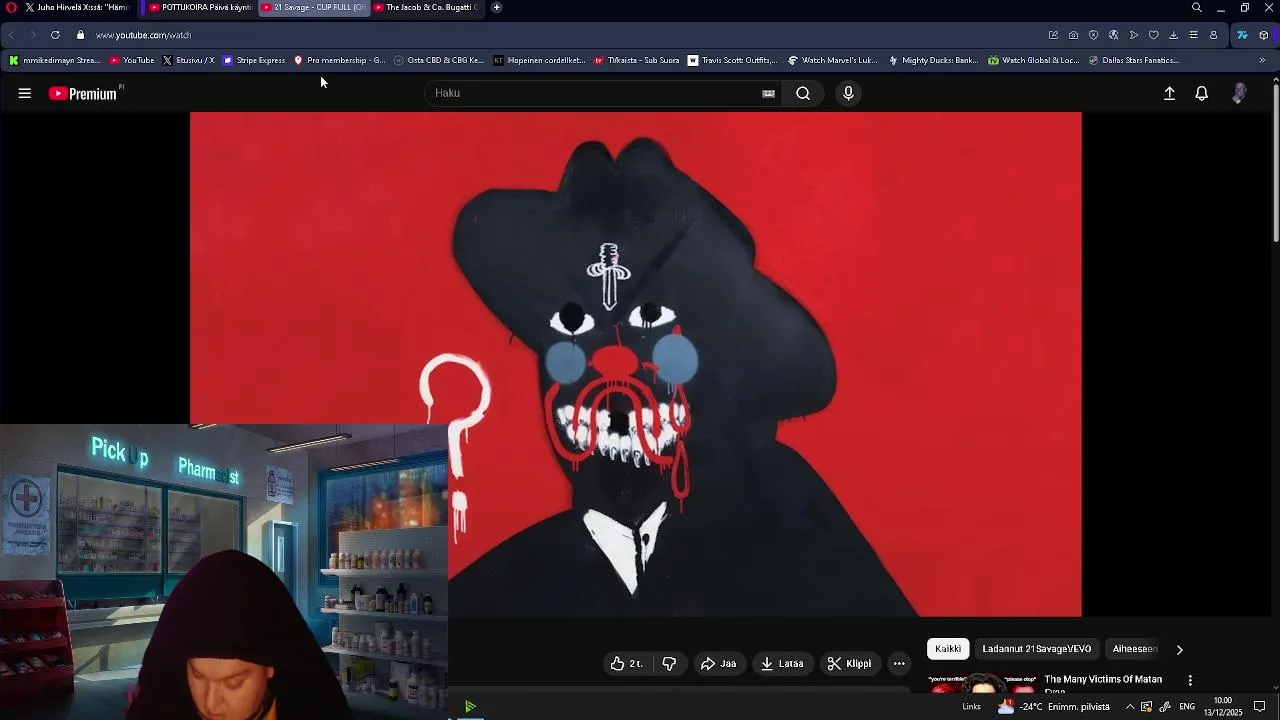This screenshot has width=1280, height=720.
Task: Open the YouTube account avatar menu
Action: [x=1239, y=93]
